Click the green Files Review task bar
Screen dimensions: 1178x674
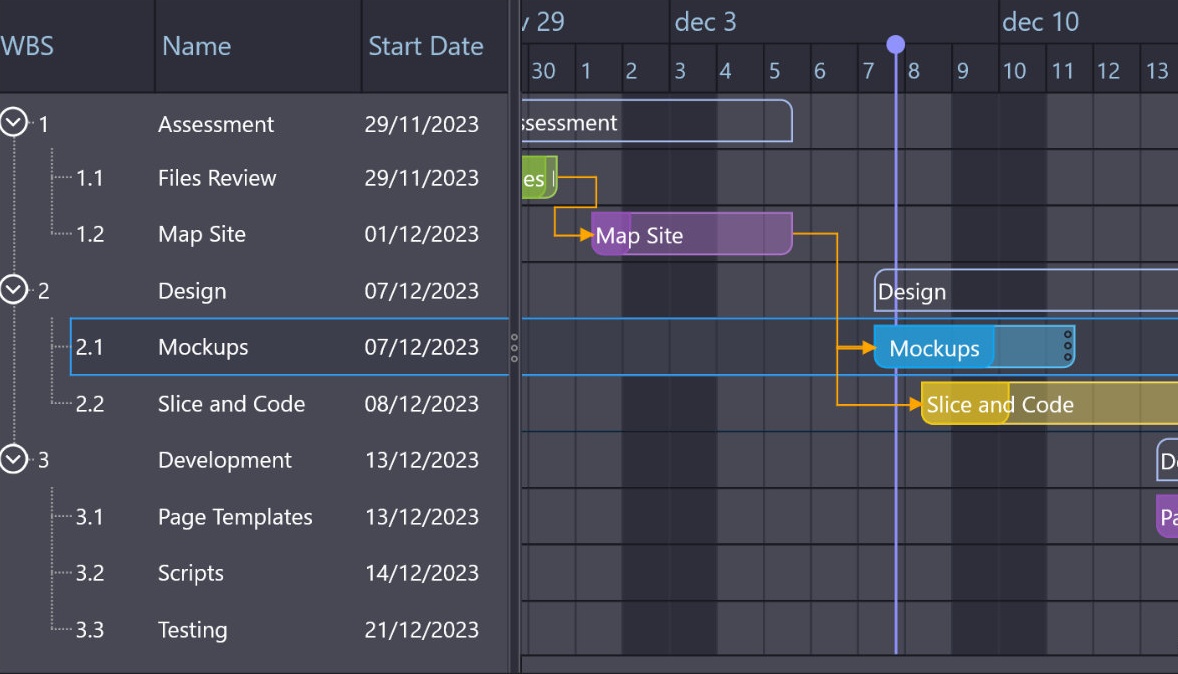538,178
